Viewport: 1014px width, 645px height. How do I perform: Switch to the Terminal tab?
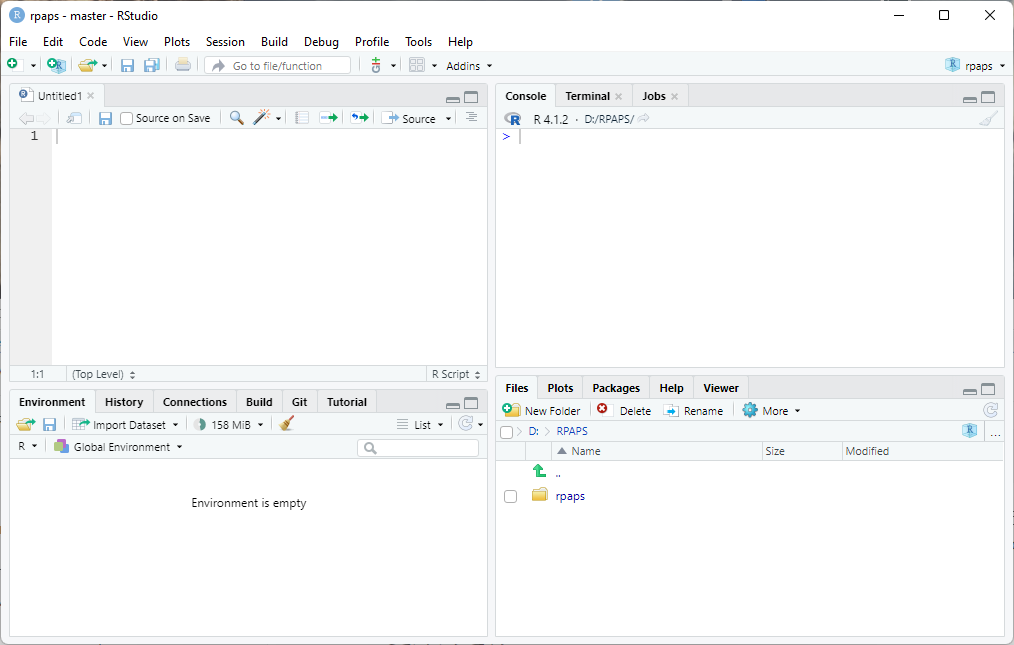point(587,96)
